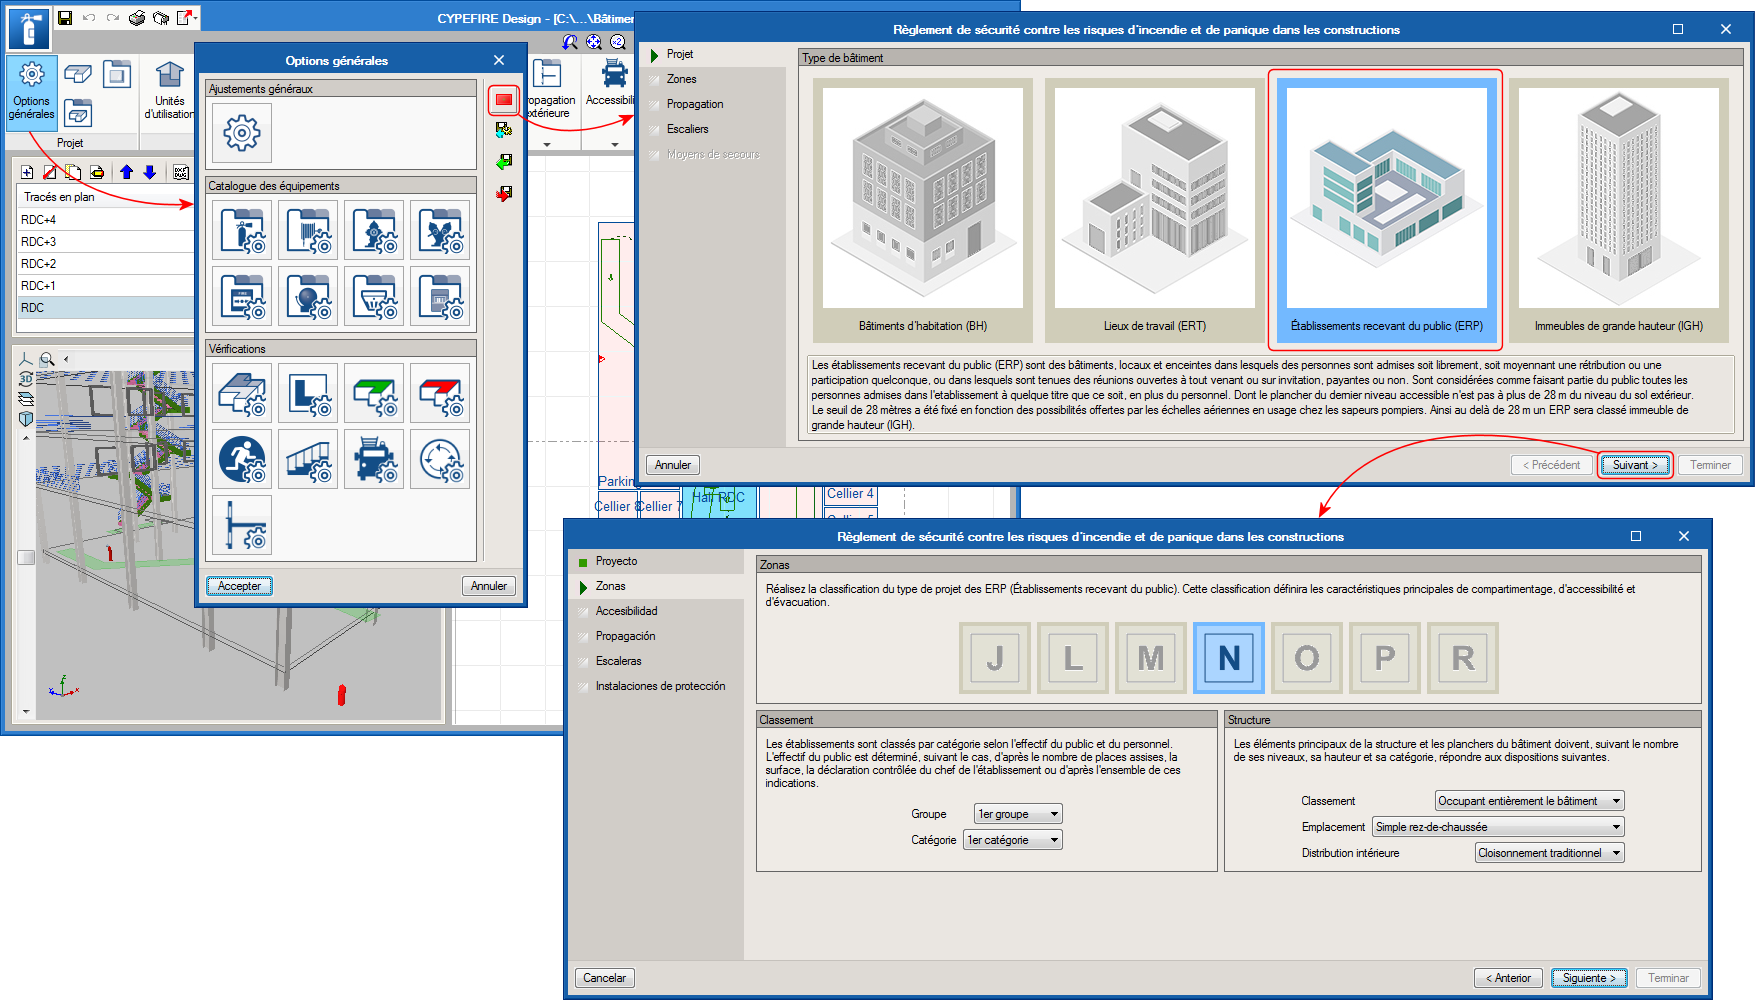Viewport: 1755px width, 1000px height.
Task: Expand the Accessibilité ribbon group arrow
Action: (x=615, y=144)
